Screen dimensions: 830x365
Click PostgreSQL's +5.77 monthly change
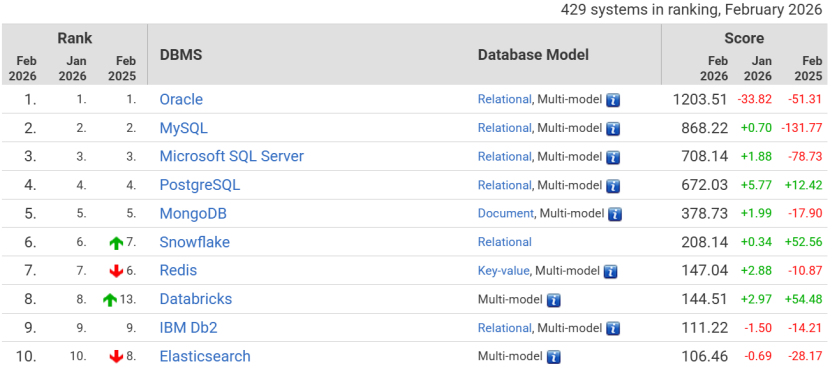756,185
